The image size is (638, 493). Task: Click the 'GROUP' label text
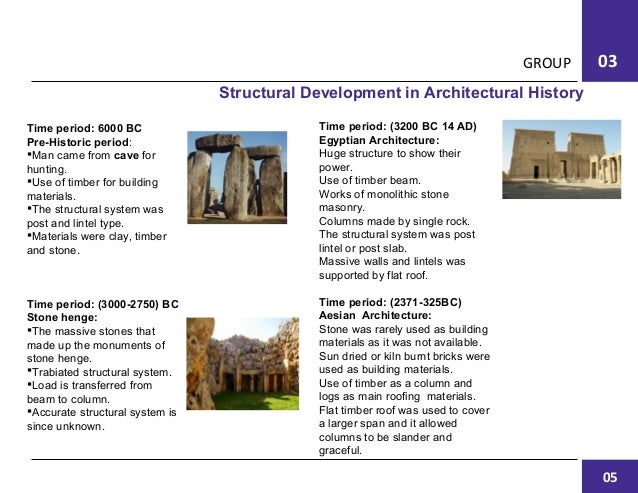coord(547,63)
